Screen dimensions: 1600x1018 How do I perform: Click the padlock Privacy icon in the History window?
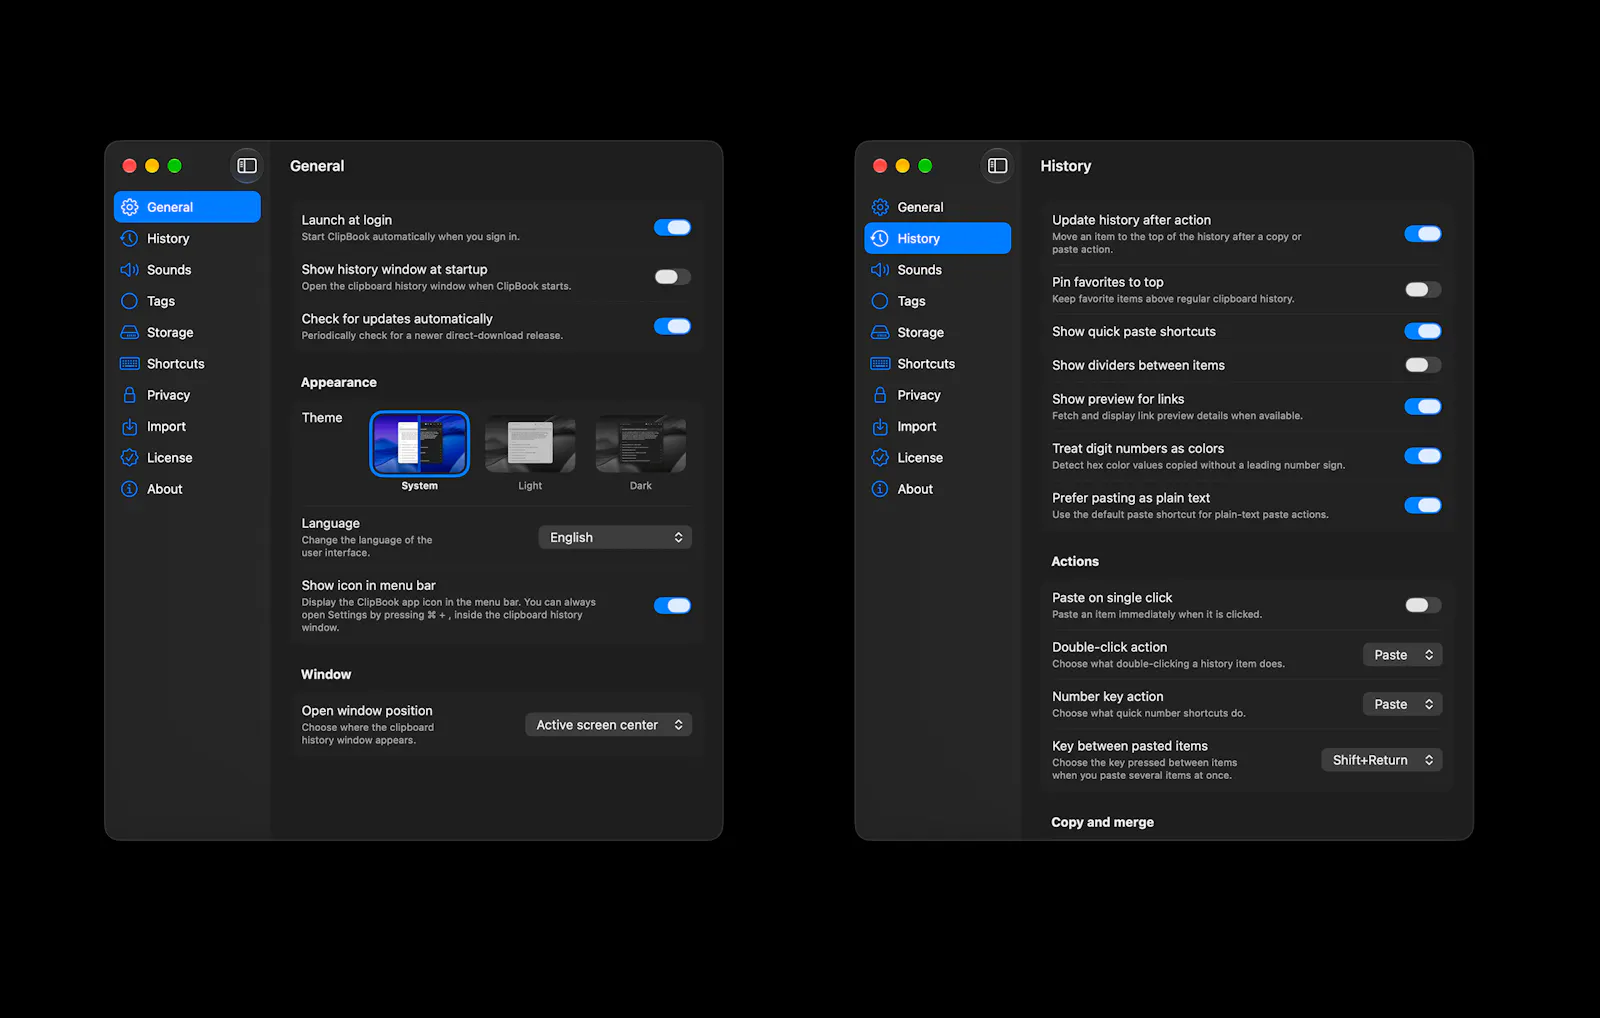tap(880, 395)
